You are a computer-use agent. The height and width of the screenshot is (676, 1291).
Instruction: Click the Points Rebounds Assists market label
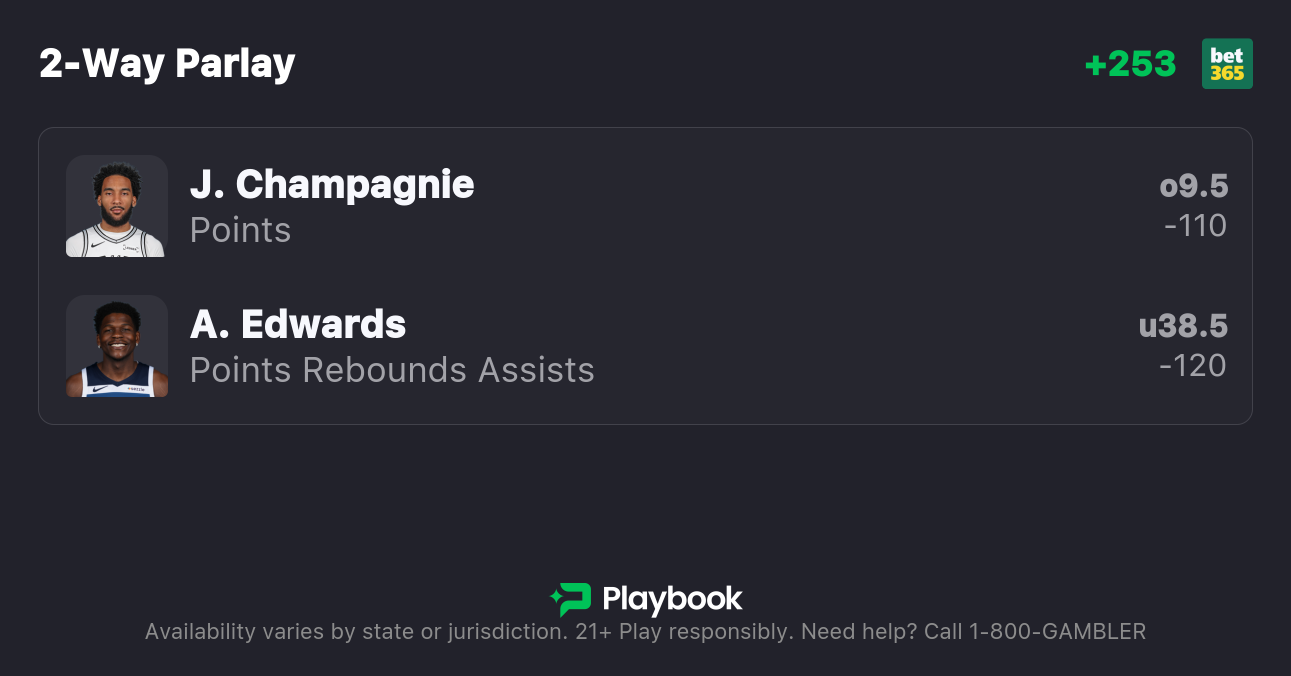pyautogui.click(x=392, y=370)
